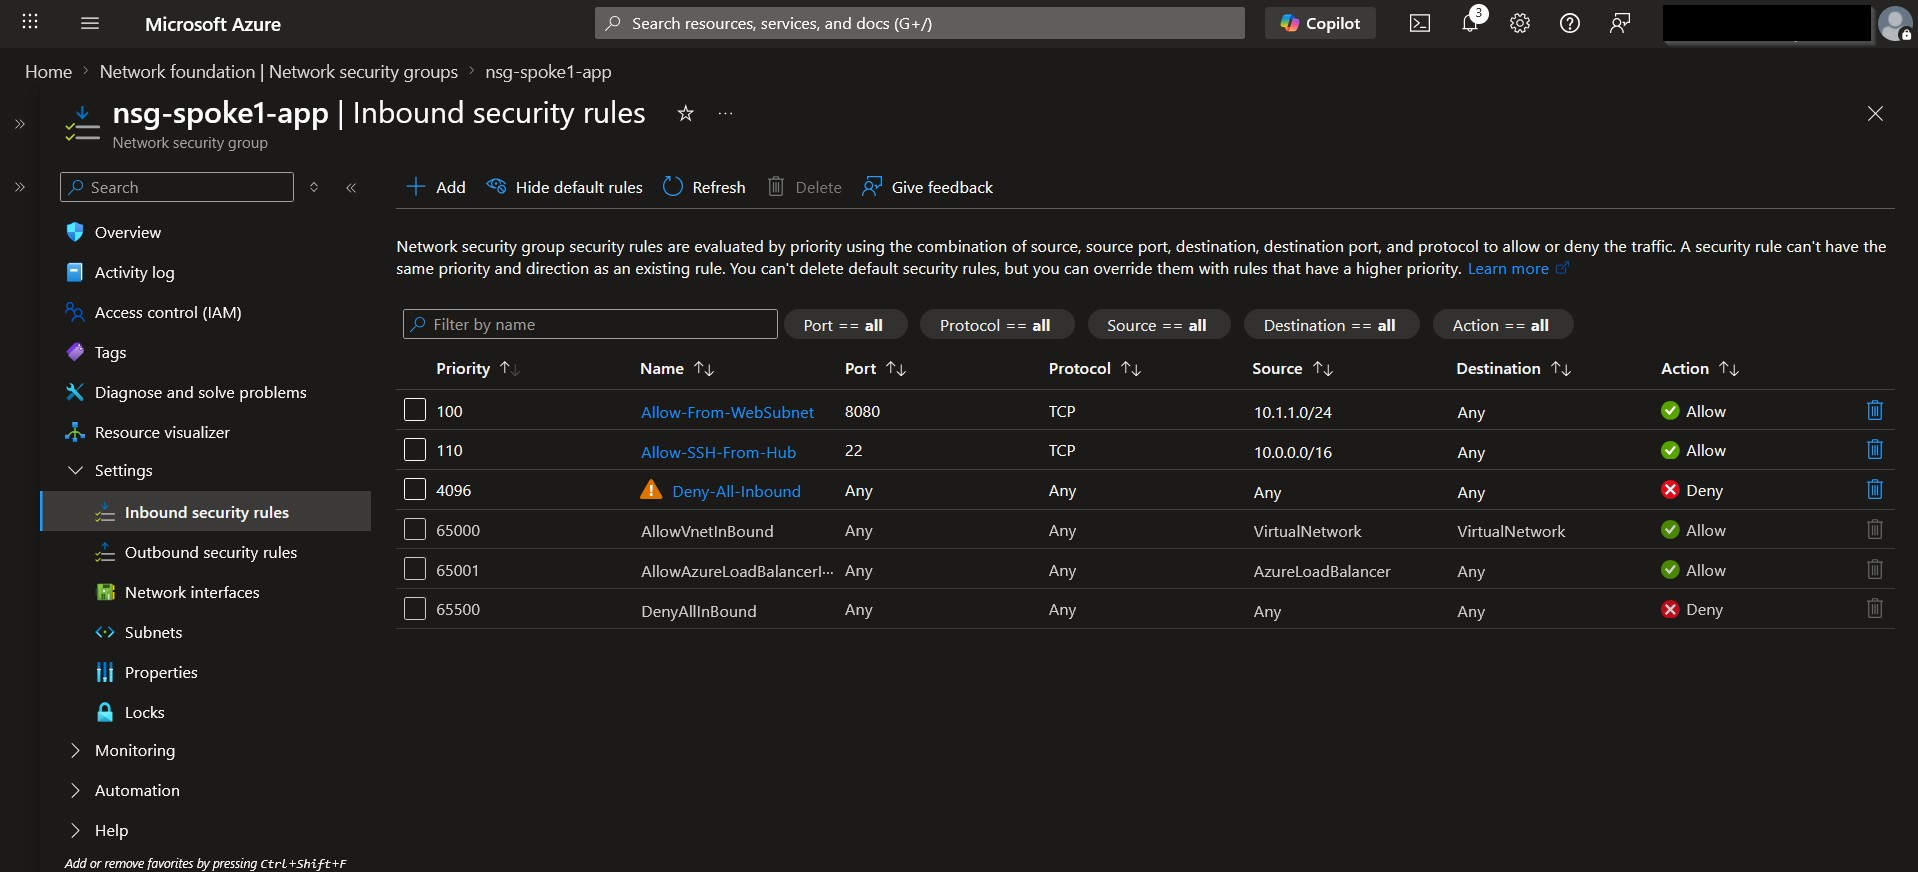Click the trash icon for AllowVnetInBound

coord(1875,530)
